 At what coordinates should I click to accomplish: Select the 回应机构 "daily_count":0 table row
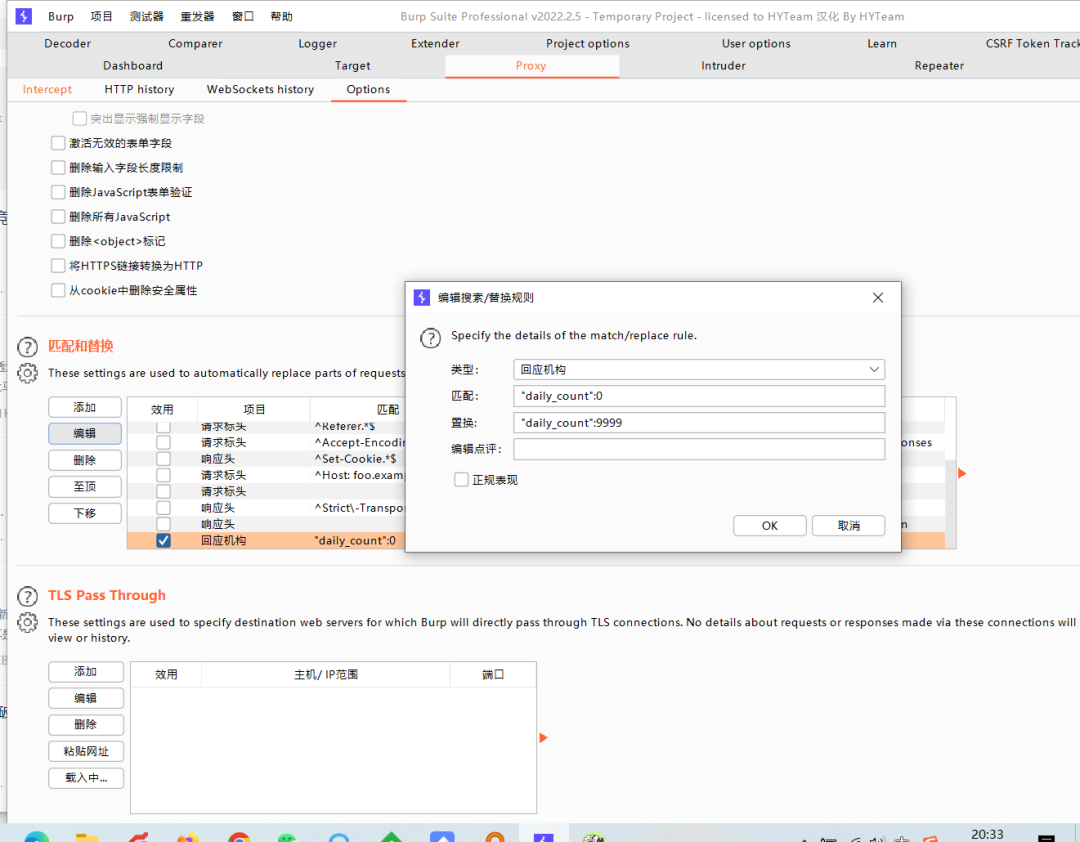click(536, 540)
